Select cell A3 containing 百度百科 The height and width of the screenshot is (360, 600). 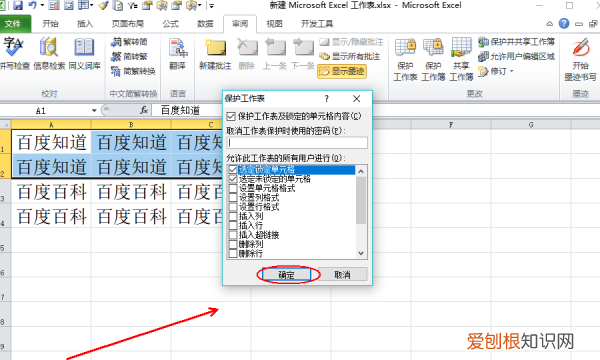click(x=51, y=191)
